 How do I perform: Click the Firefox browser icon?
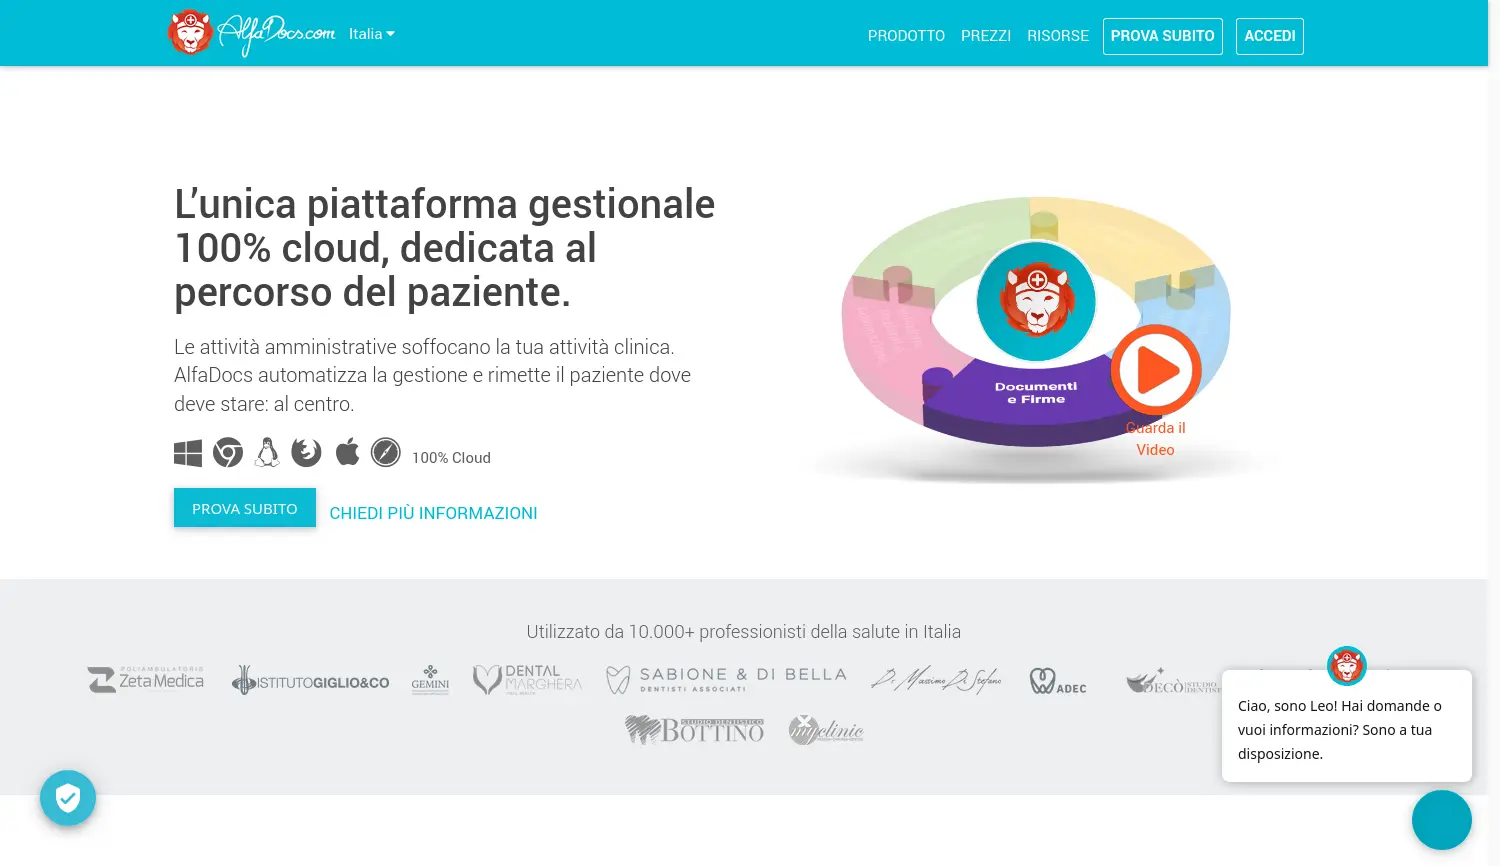coord(306,453)
